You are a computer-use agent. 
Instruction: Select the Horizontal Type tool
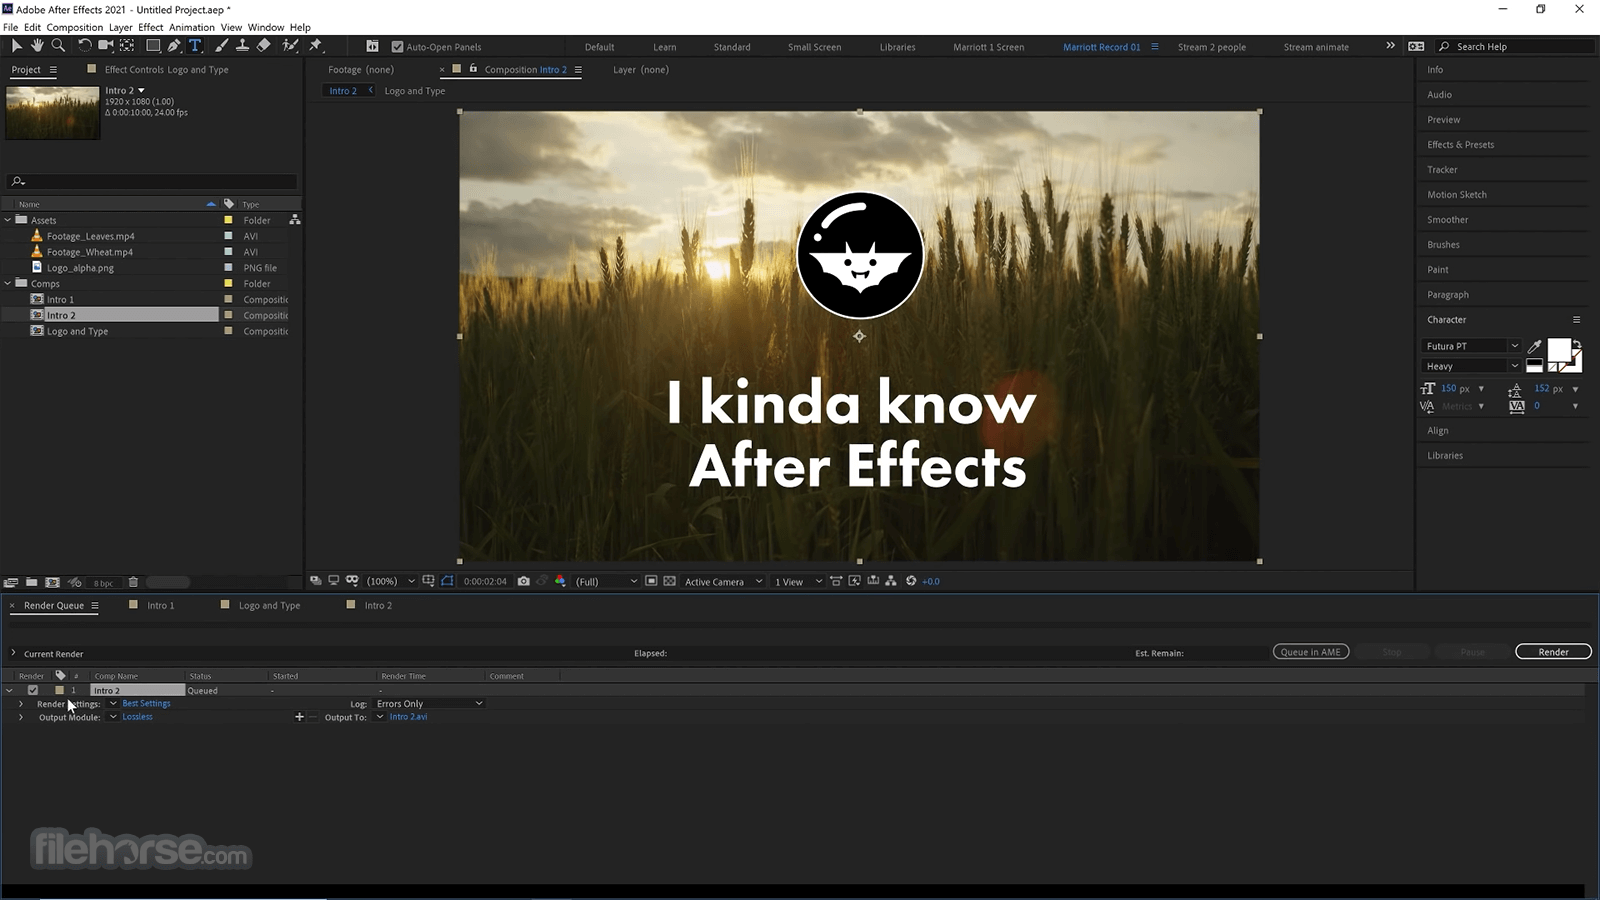pos(195,45)
